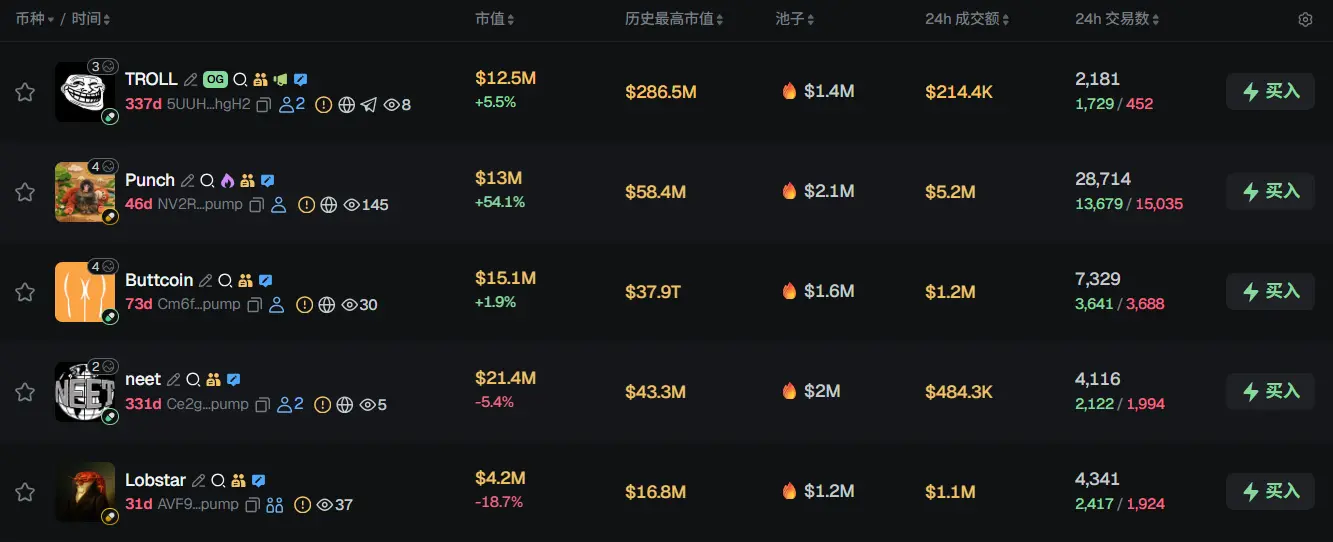Click the edit pencil icon beside neet
1333x542 pixels.
(x=173, y=380)
